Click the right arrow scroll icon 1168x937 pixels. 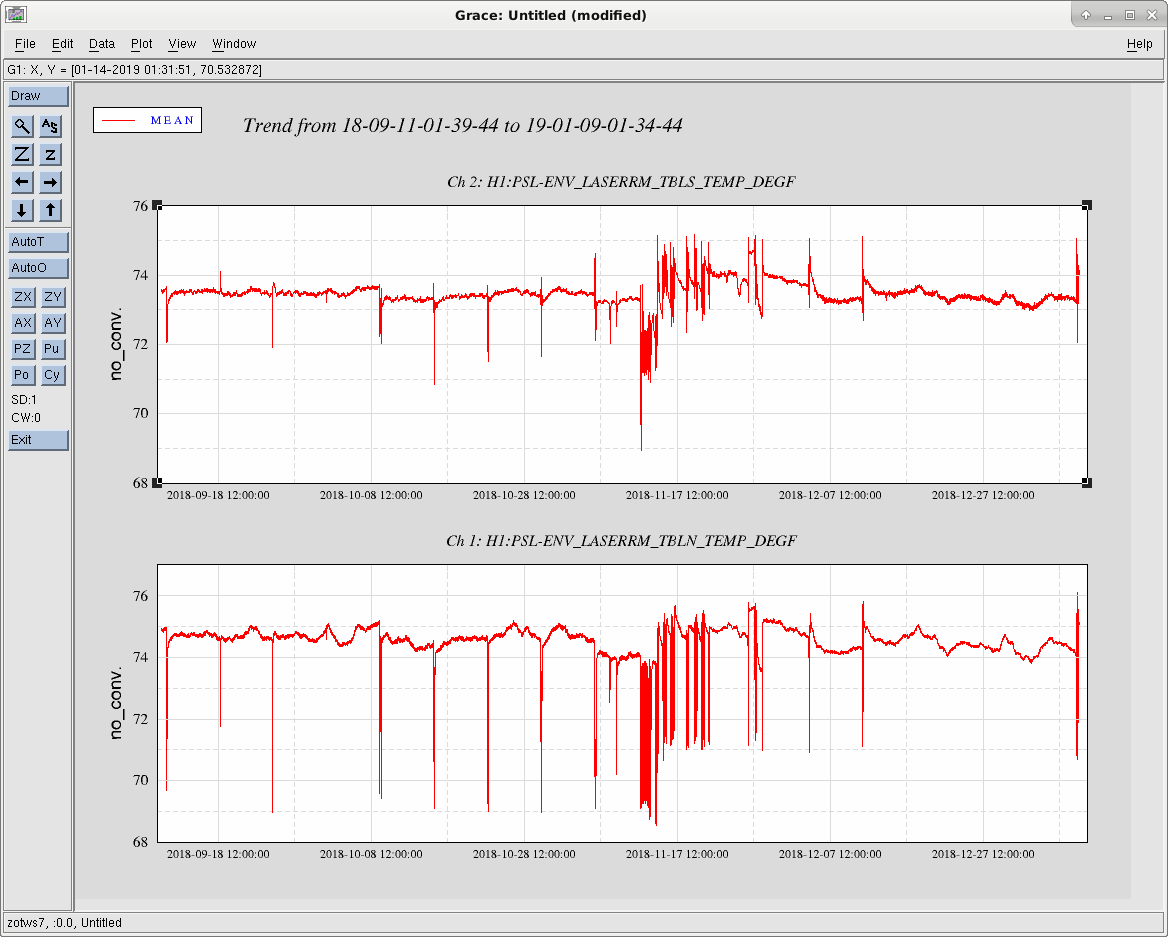(50, 182)
